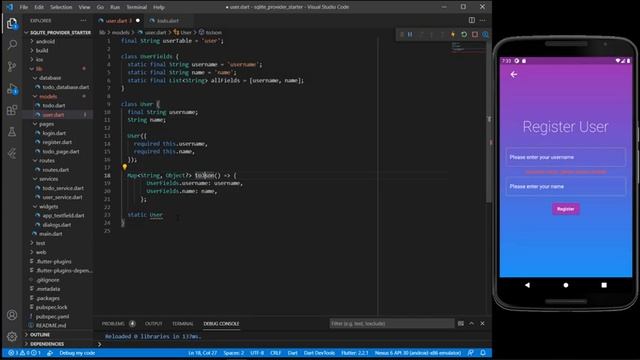Open the Run and Debug view
Viewport: 640px width, 360px height.
(12, 89)
